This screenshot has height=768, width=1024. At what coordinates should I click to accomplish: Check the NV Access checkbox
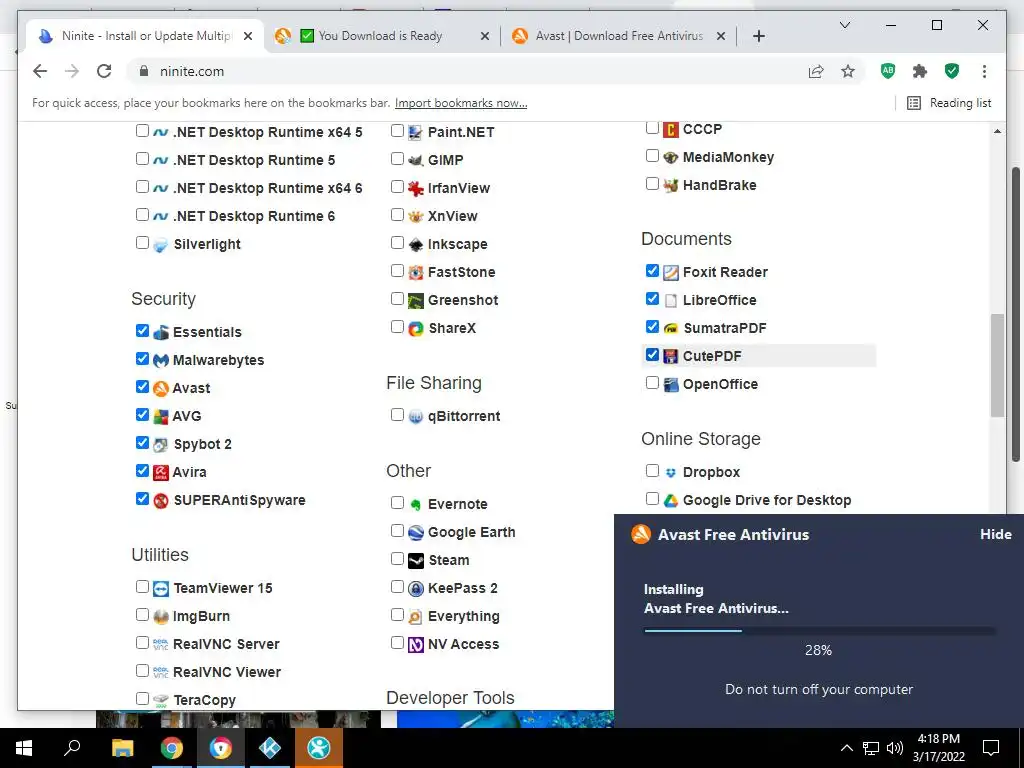397,643
